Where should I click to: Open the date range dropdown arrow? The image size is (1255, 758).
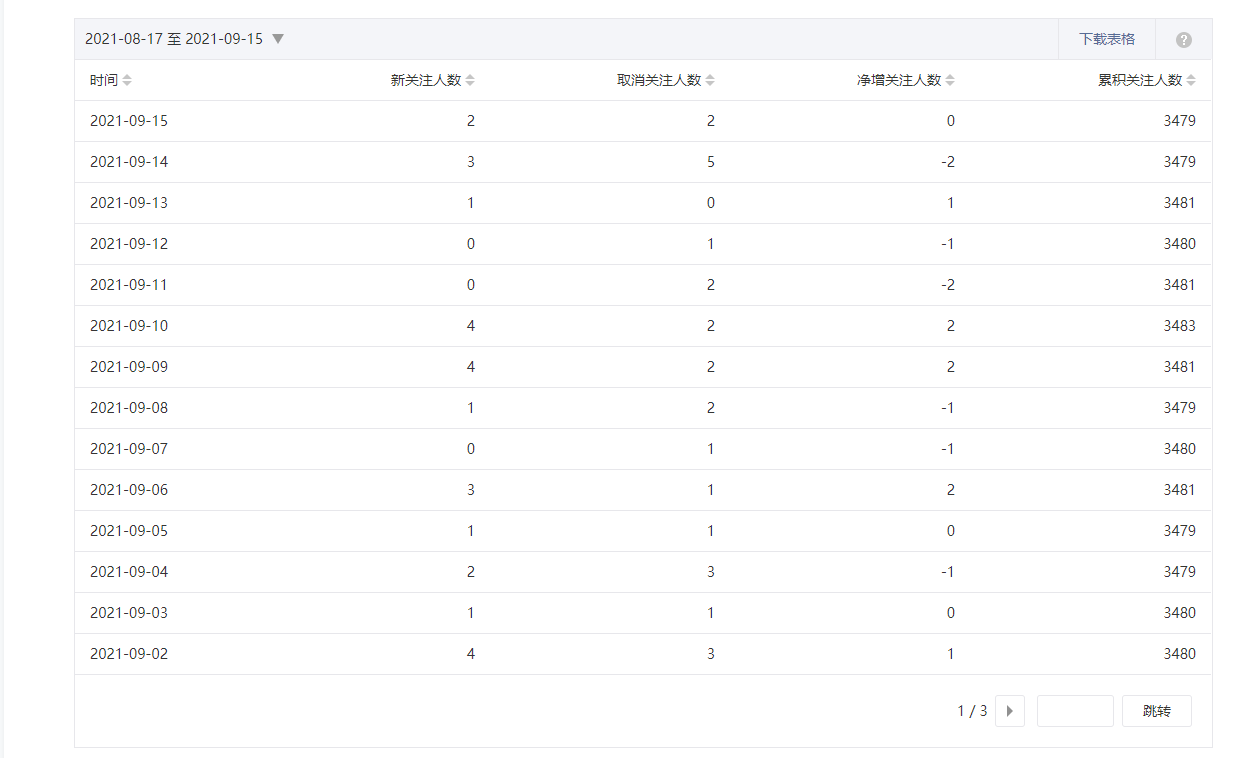point(278,39)
